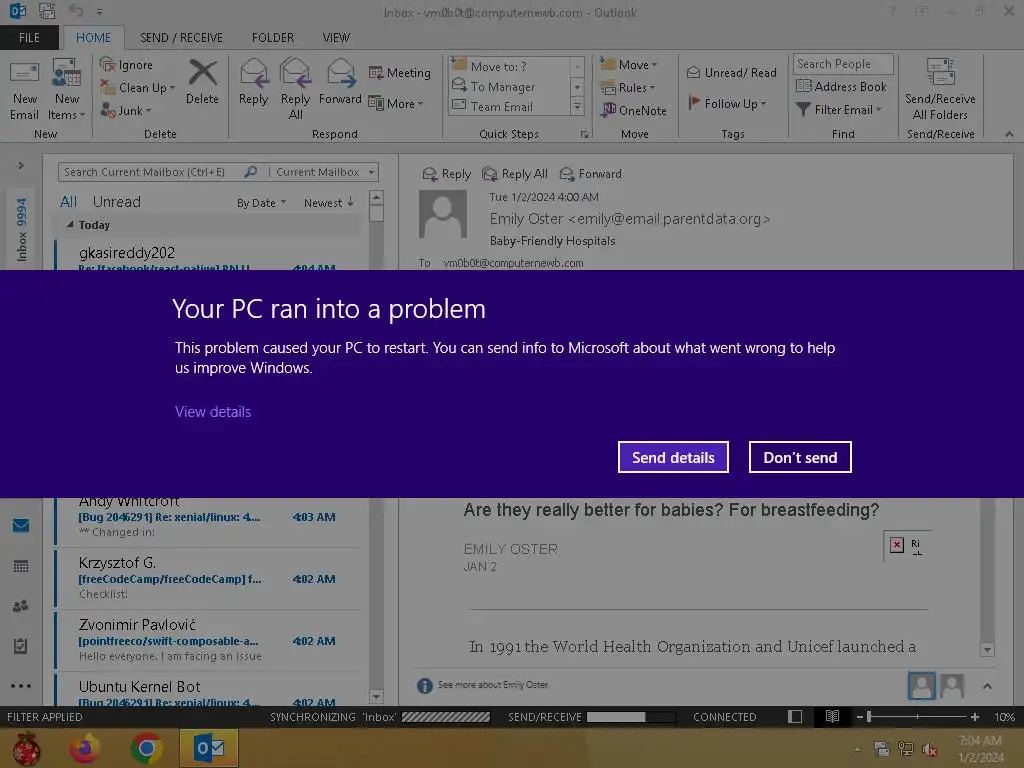The height and width of the screenshot is (768, 1024).
Task: Switch to the FOLDER tab
Action: click(x=273, y=37)
